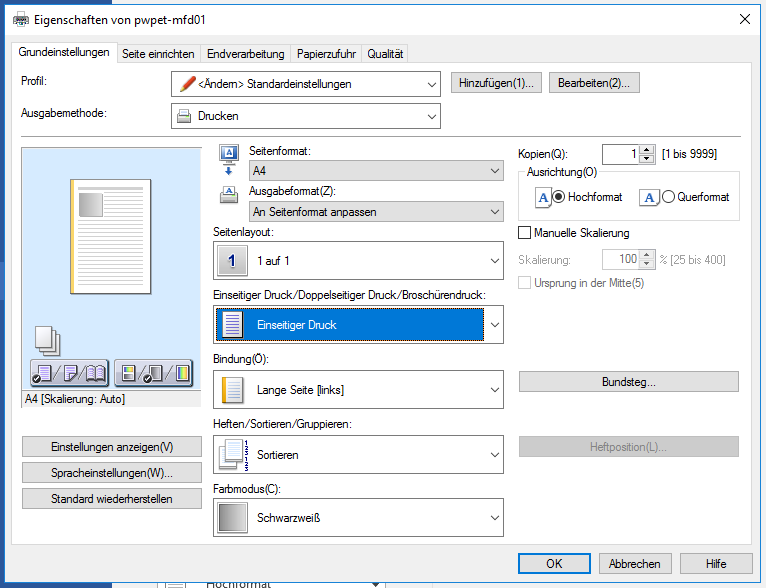Click the page size icon next to Seitenformat

coord(228,153)
